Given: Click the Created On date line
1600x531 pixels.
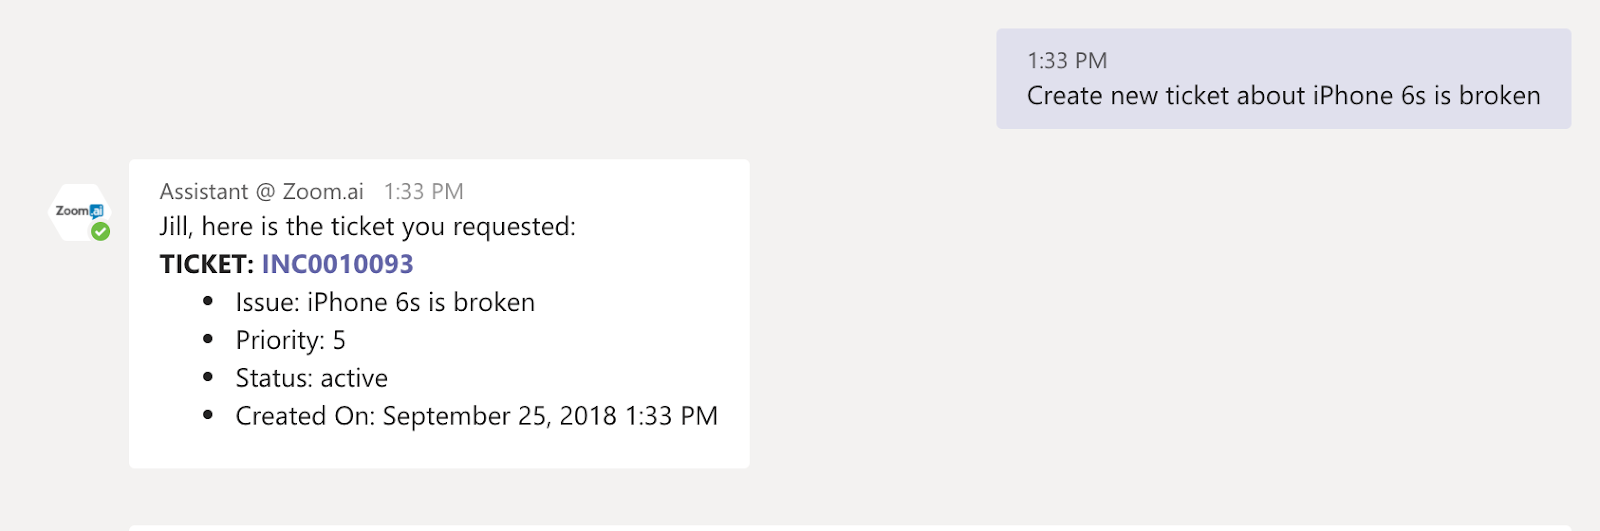Looking at the screenshot, I should pos(476,416).
